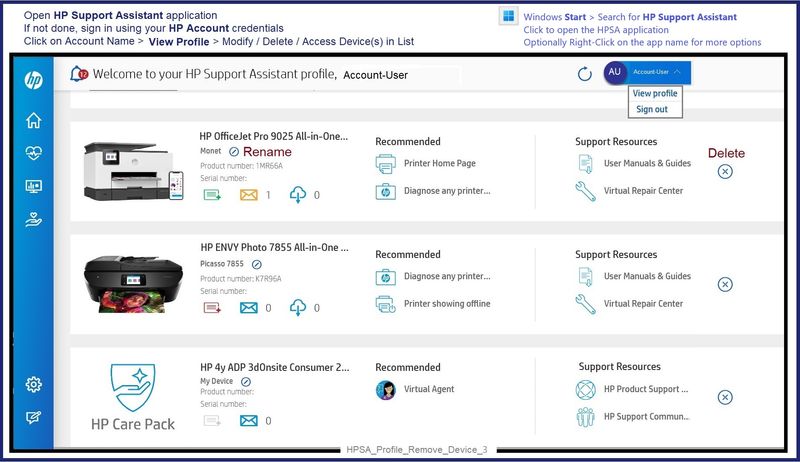Open OfficeJet User Manuals & Guides
The image size is (800, 462).
point(647,163)
